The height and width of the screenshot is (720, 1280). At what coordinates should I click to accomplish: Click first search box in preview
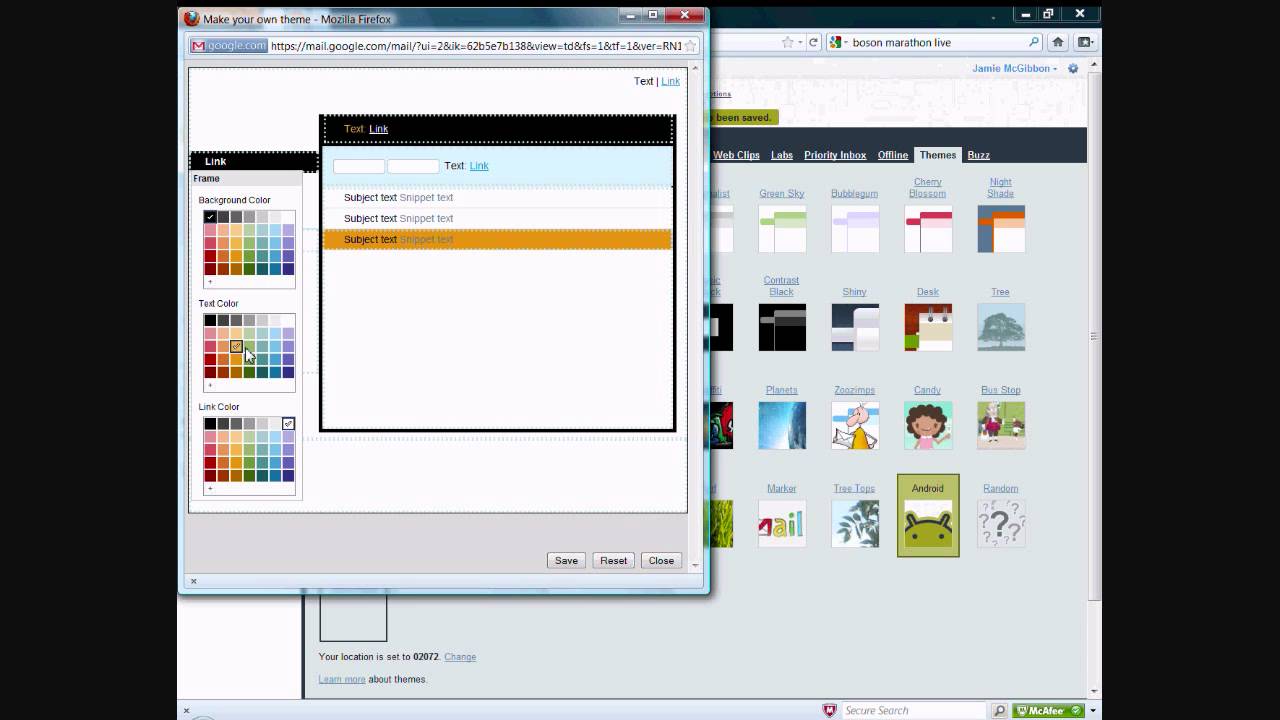pyautogui.click(x=359, y=166)
